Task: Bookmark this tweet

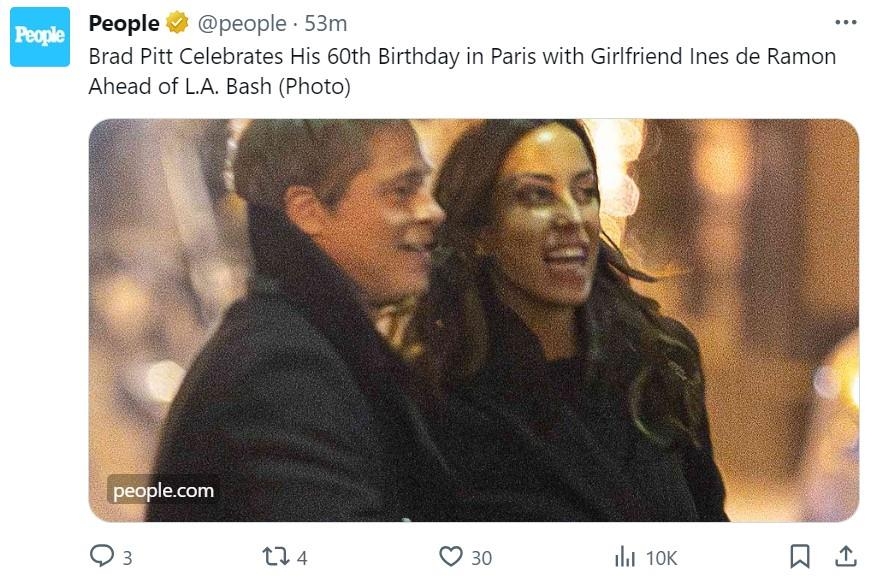Action: (800, 556)
